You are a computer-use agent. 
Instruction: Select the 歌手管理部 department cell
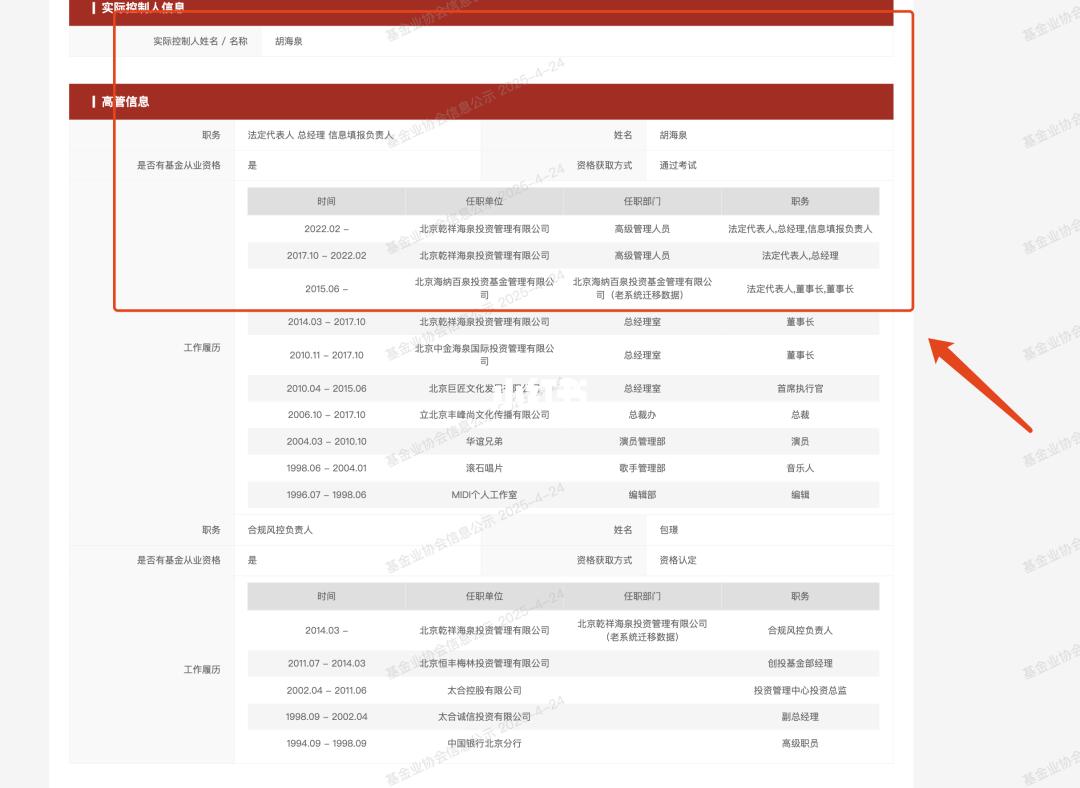pos(642,468)
